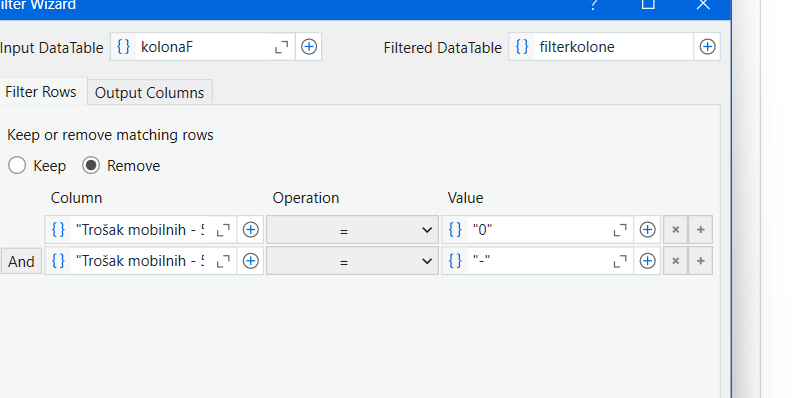Select the Keep radio button
The width and height of the screenshot is (798, 398).
pos(17,165)
